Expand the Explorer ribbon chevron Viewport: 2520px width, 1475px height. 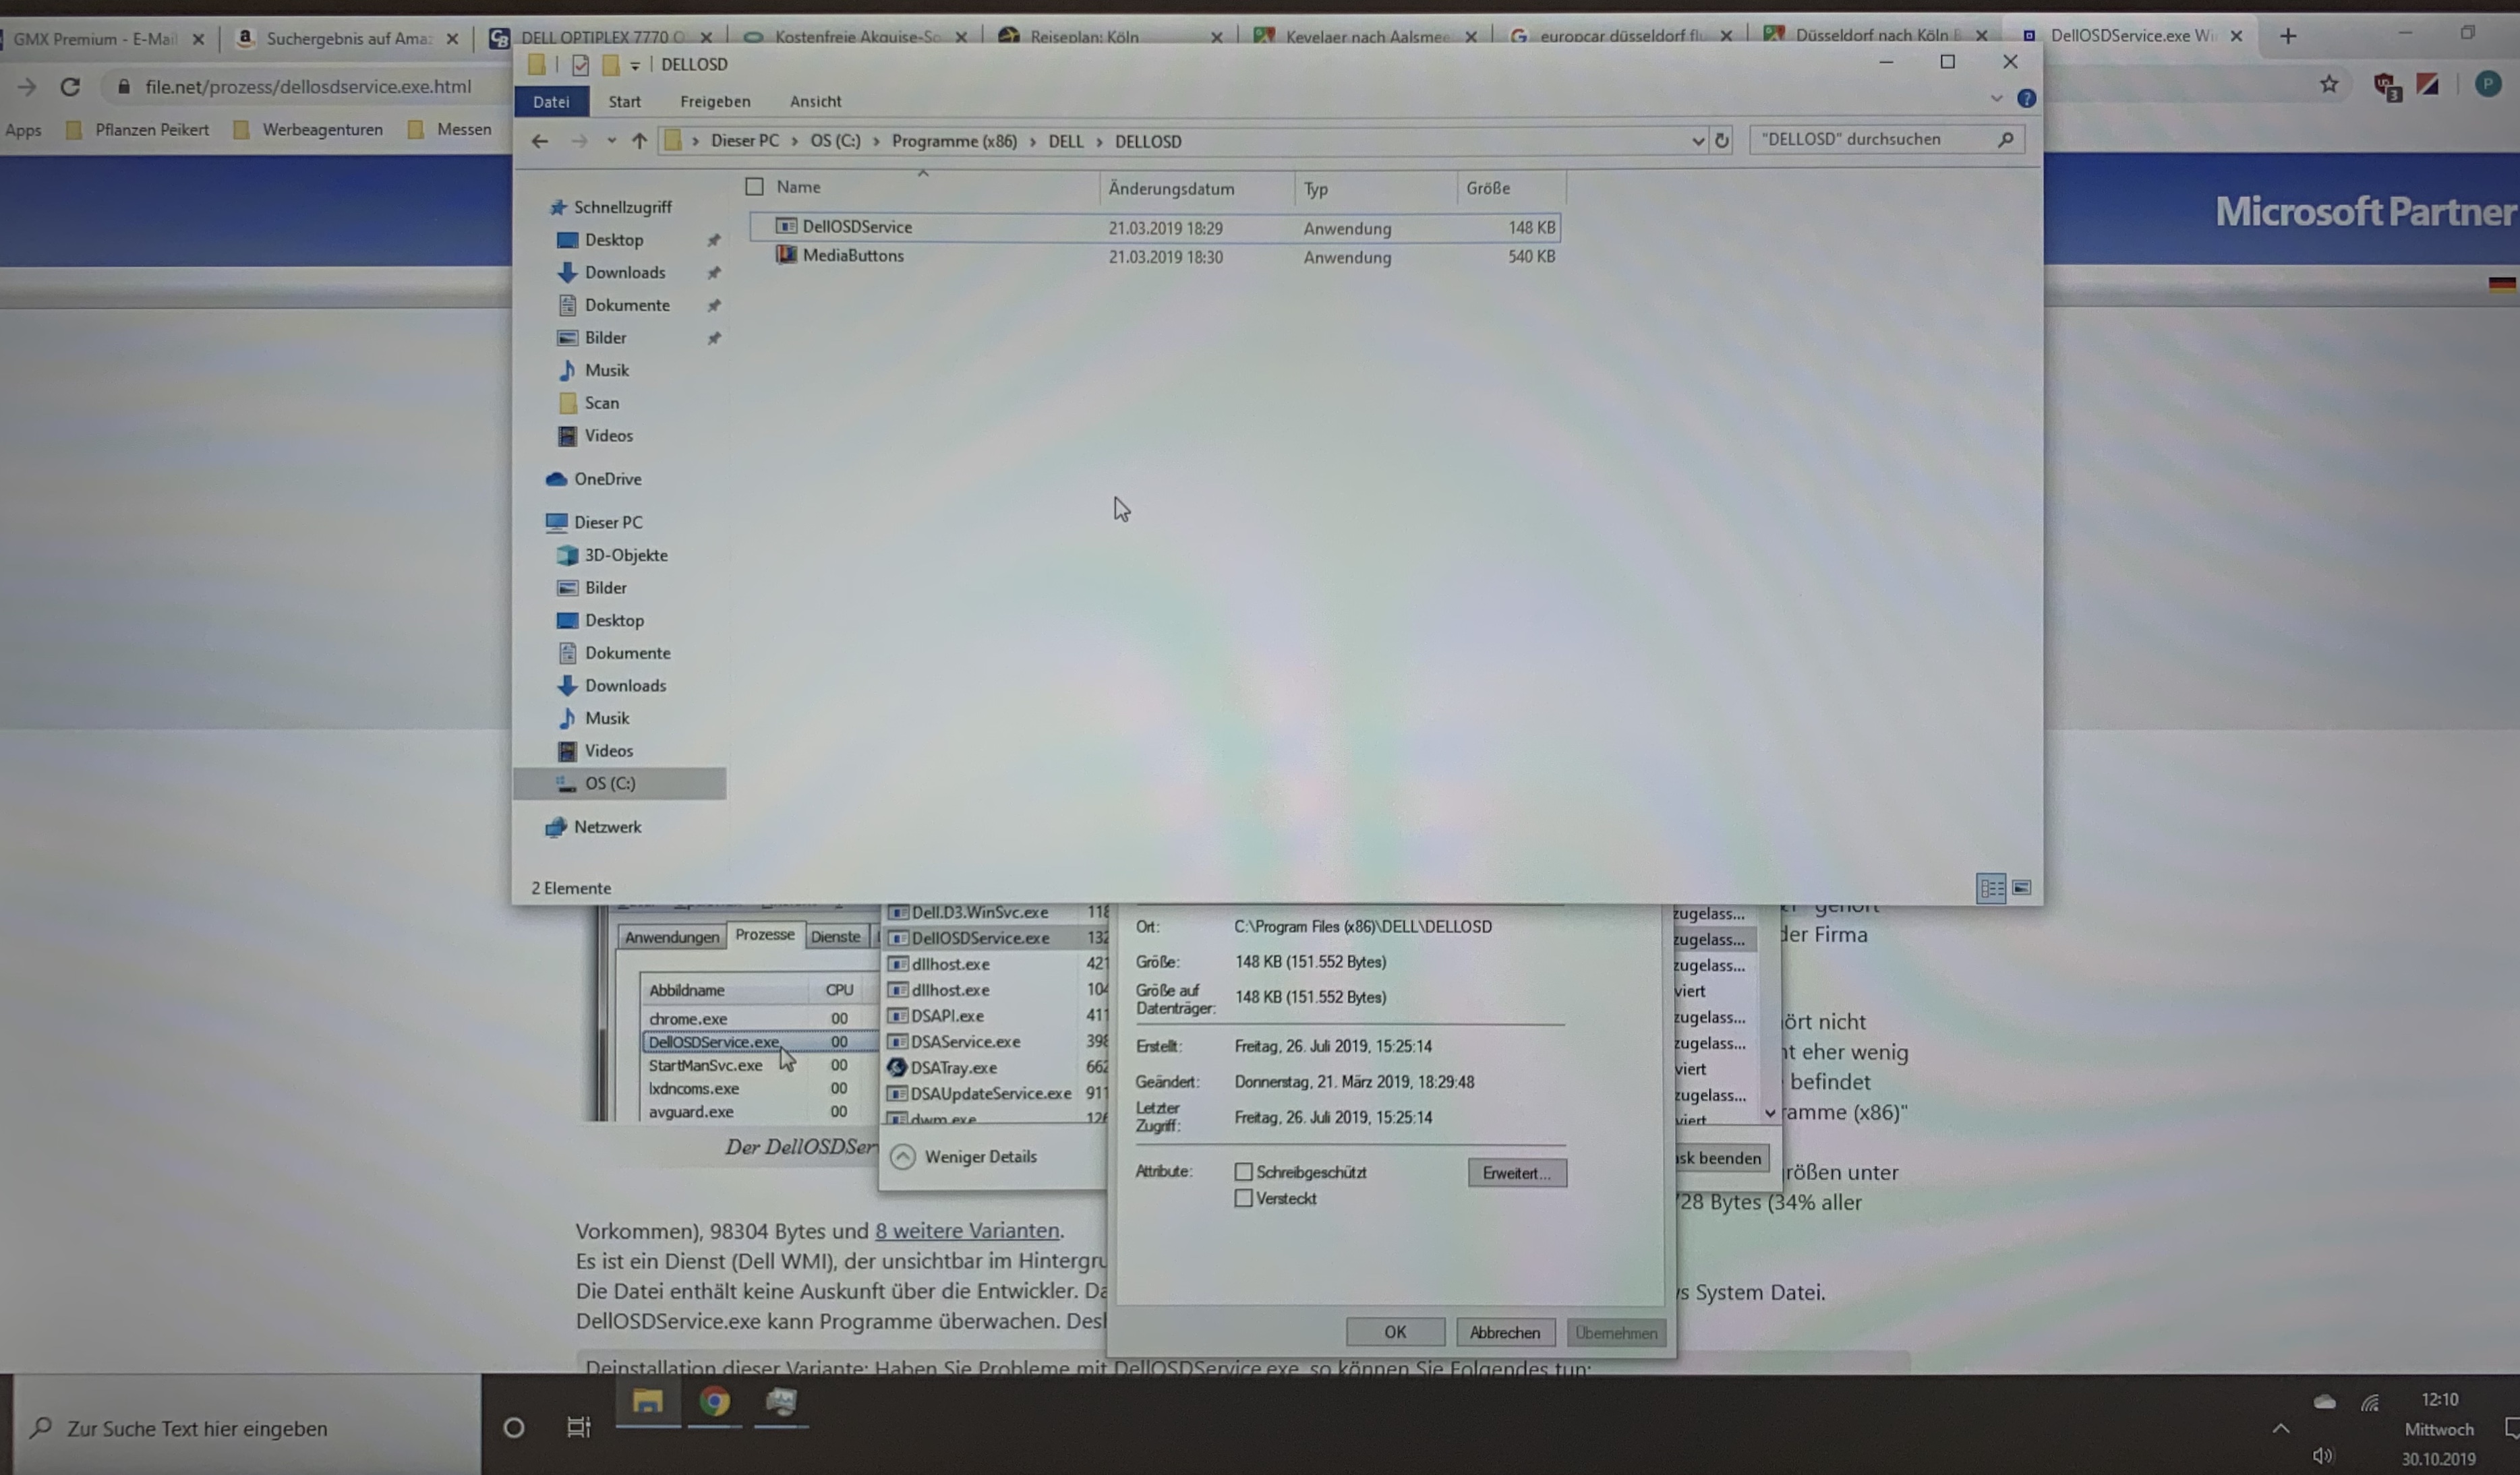[1996, 99]
